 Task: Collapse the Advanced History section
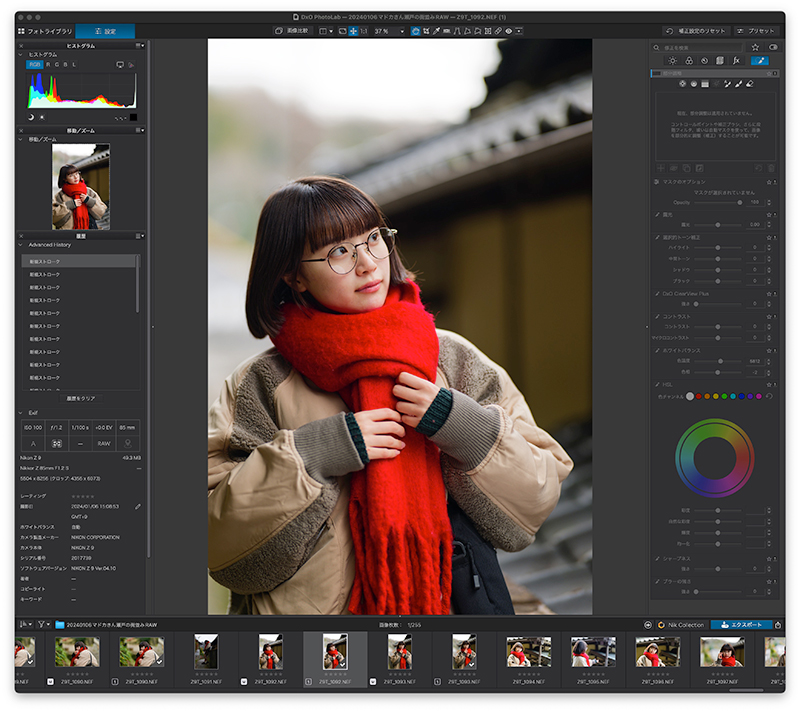pos(21,245)
